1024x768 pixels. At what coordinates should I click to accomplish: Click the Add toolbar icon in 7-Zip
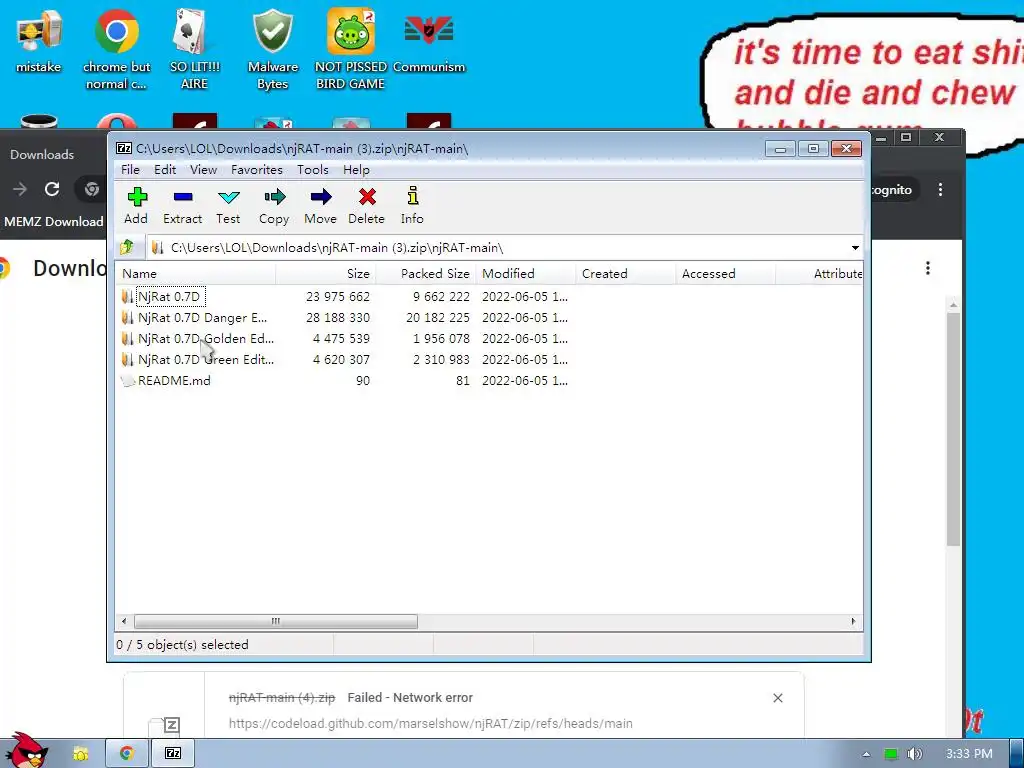[136, 205]
